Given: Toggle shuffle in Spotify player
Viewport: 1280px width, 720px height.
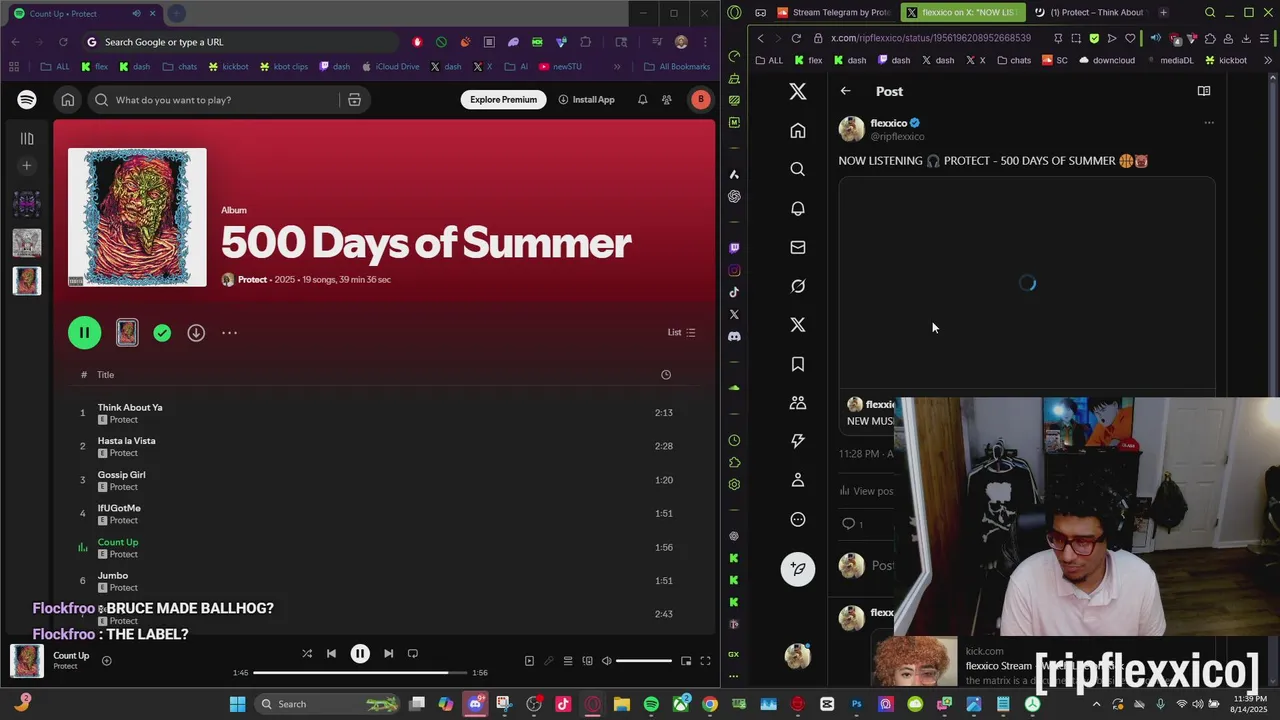Looking at the screenshot, I should tap(307, 654).
